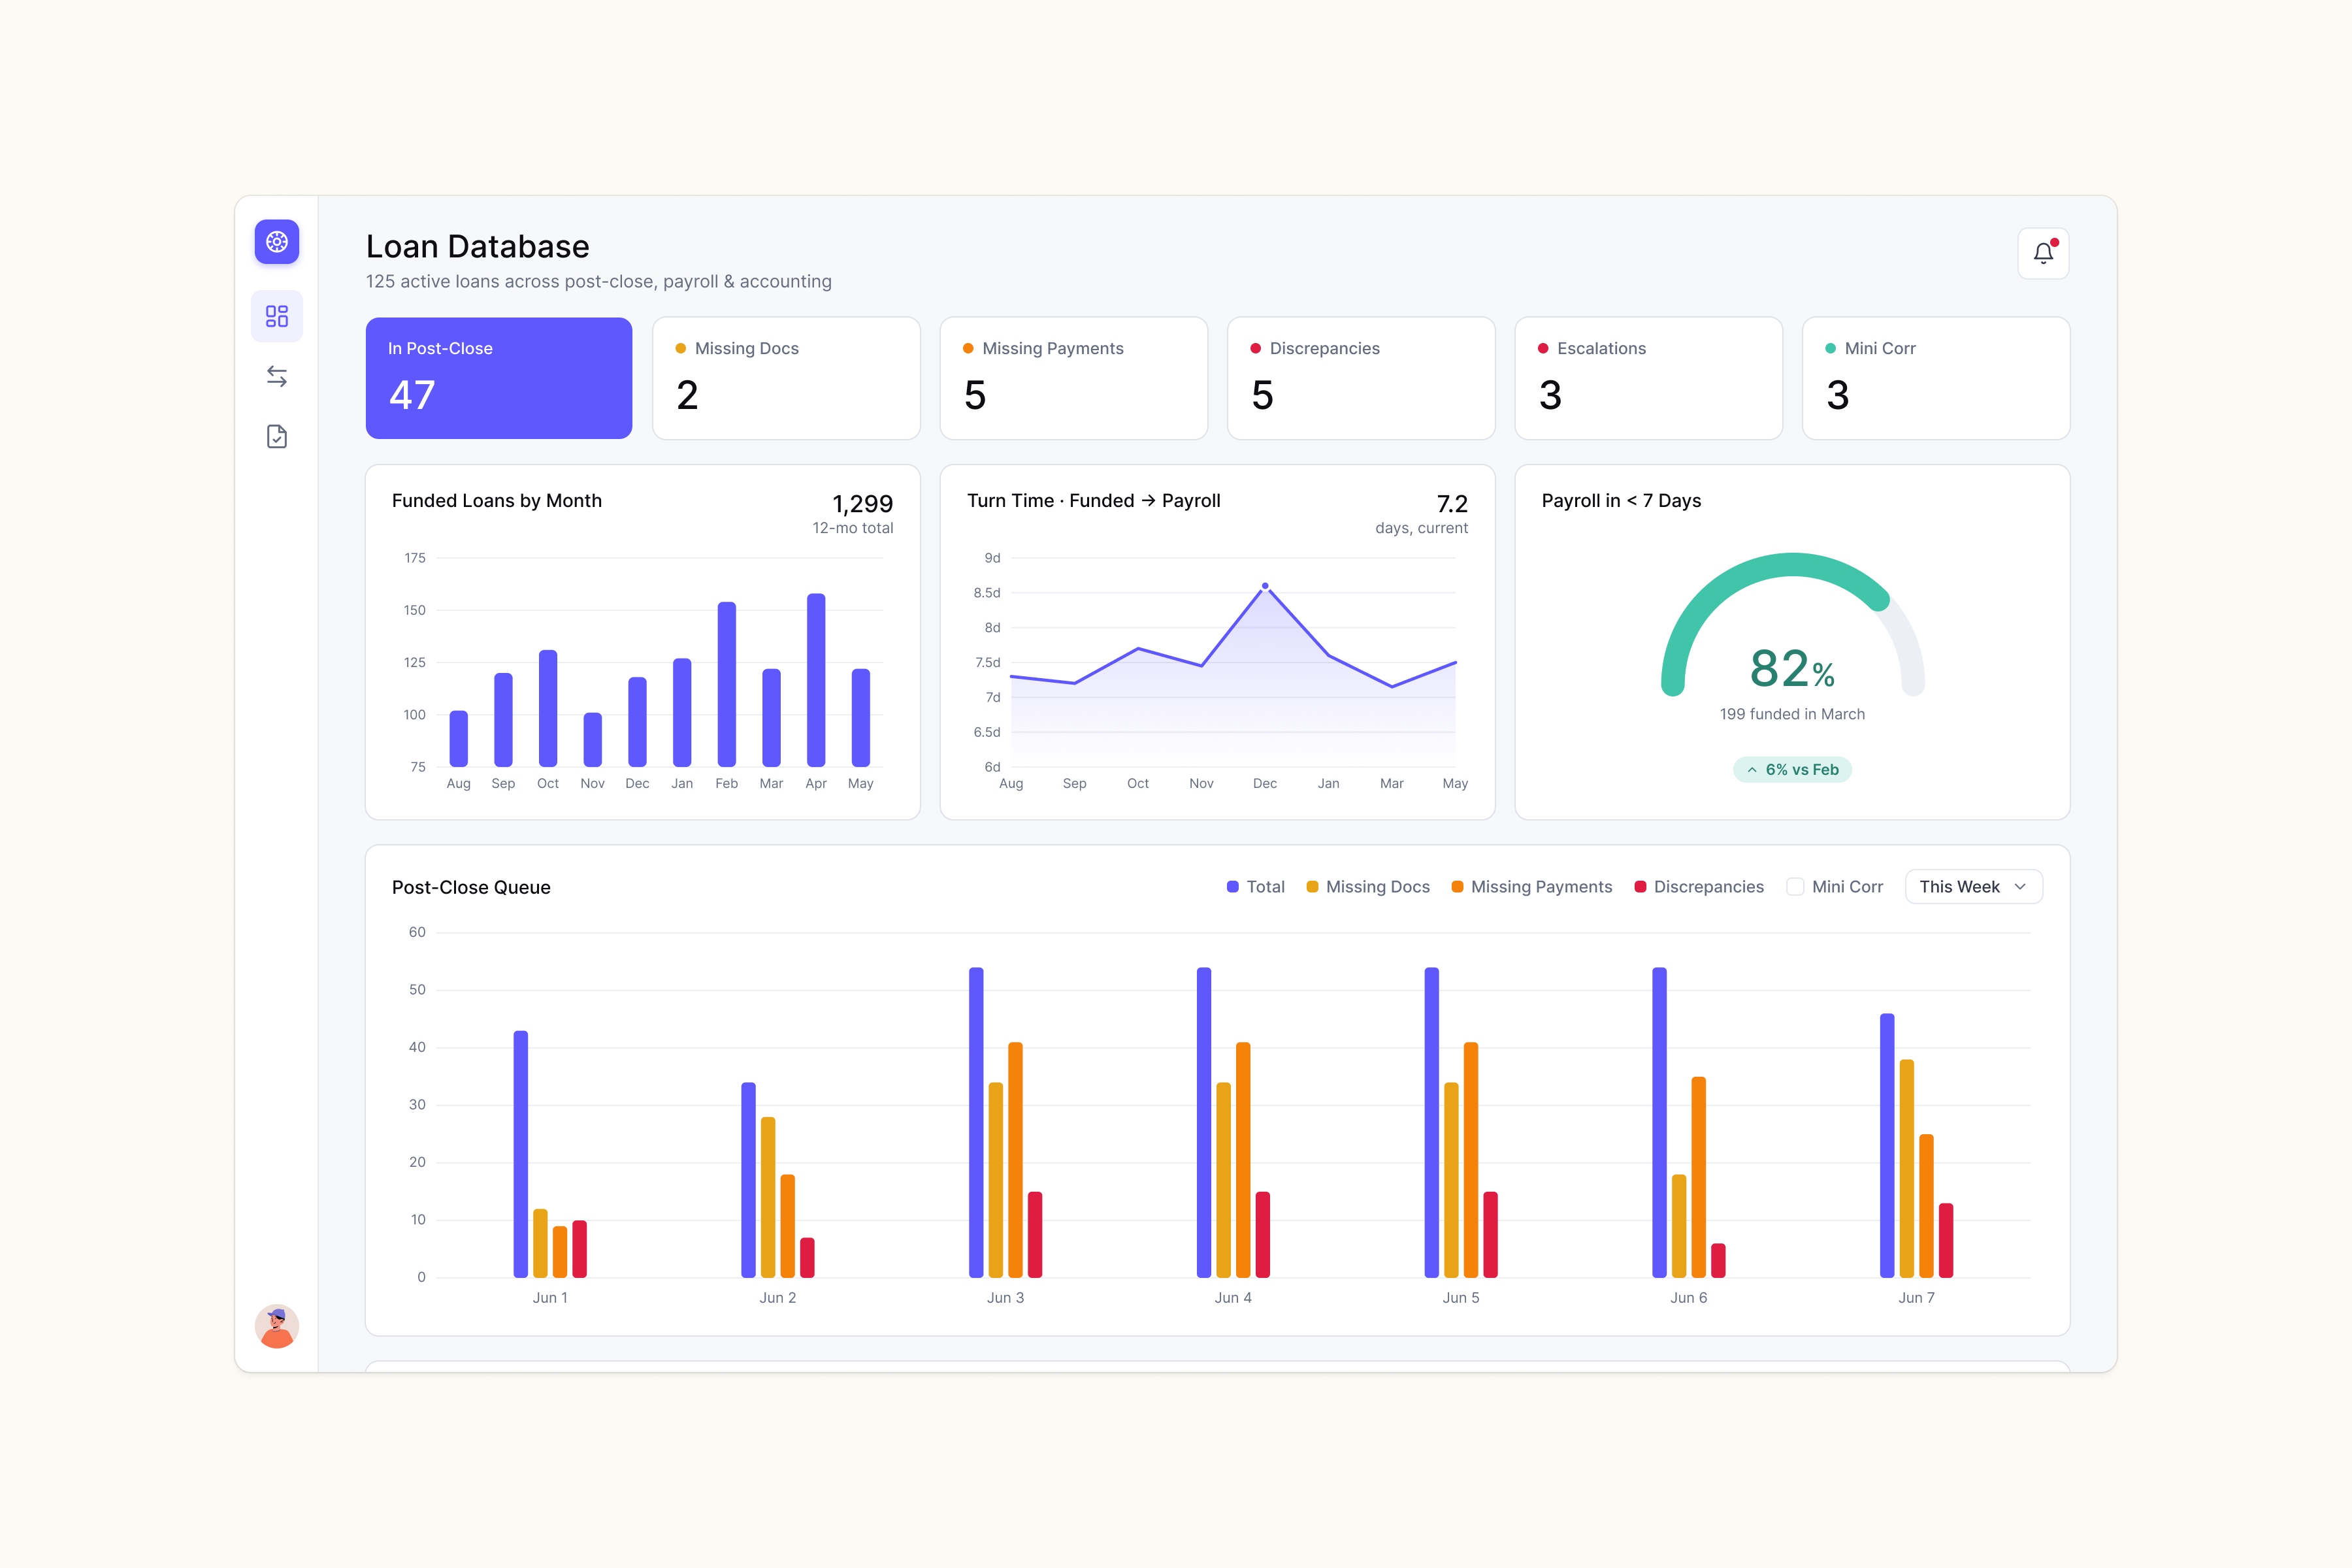
Task: Select the In Post-Close card
Action: tap(499, 378)
